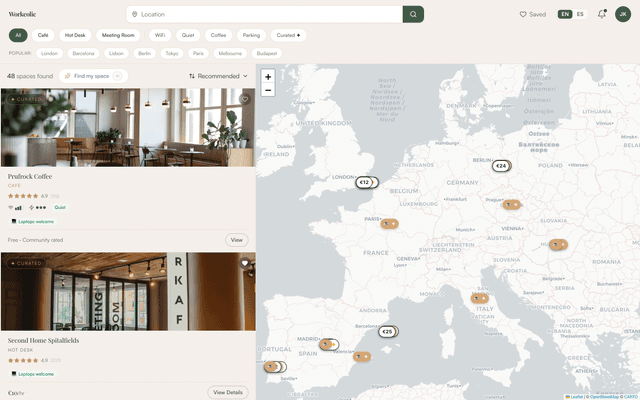
Task: Choose popular city Berlin
Action: [144, 53]
